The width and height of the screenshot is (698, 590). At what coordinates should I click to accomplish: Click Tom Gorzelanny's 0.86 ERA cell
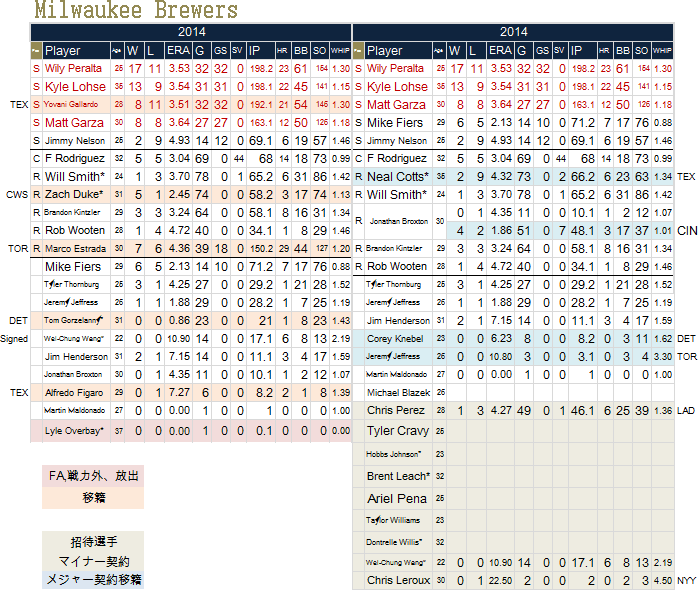tap(179, 321)
